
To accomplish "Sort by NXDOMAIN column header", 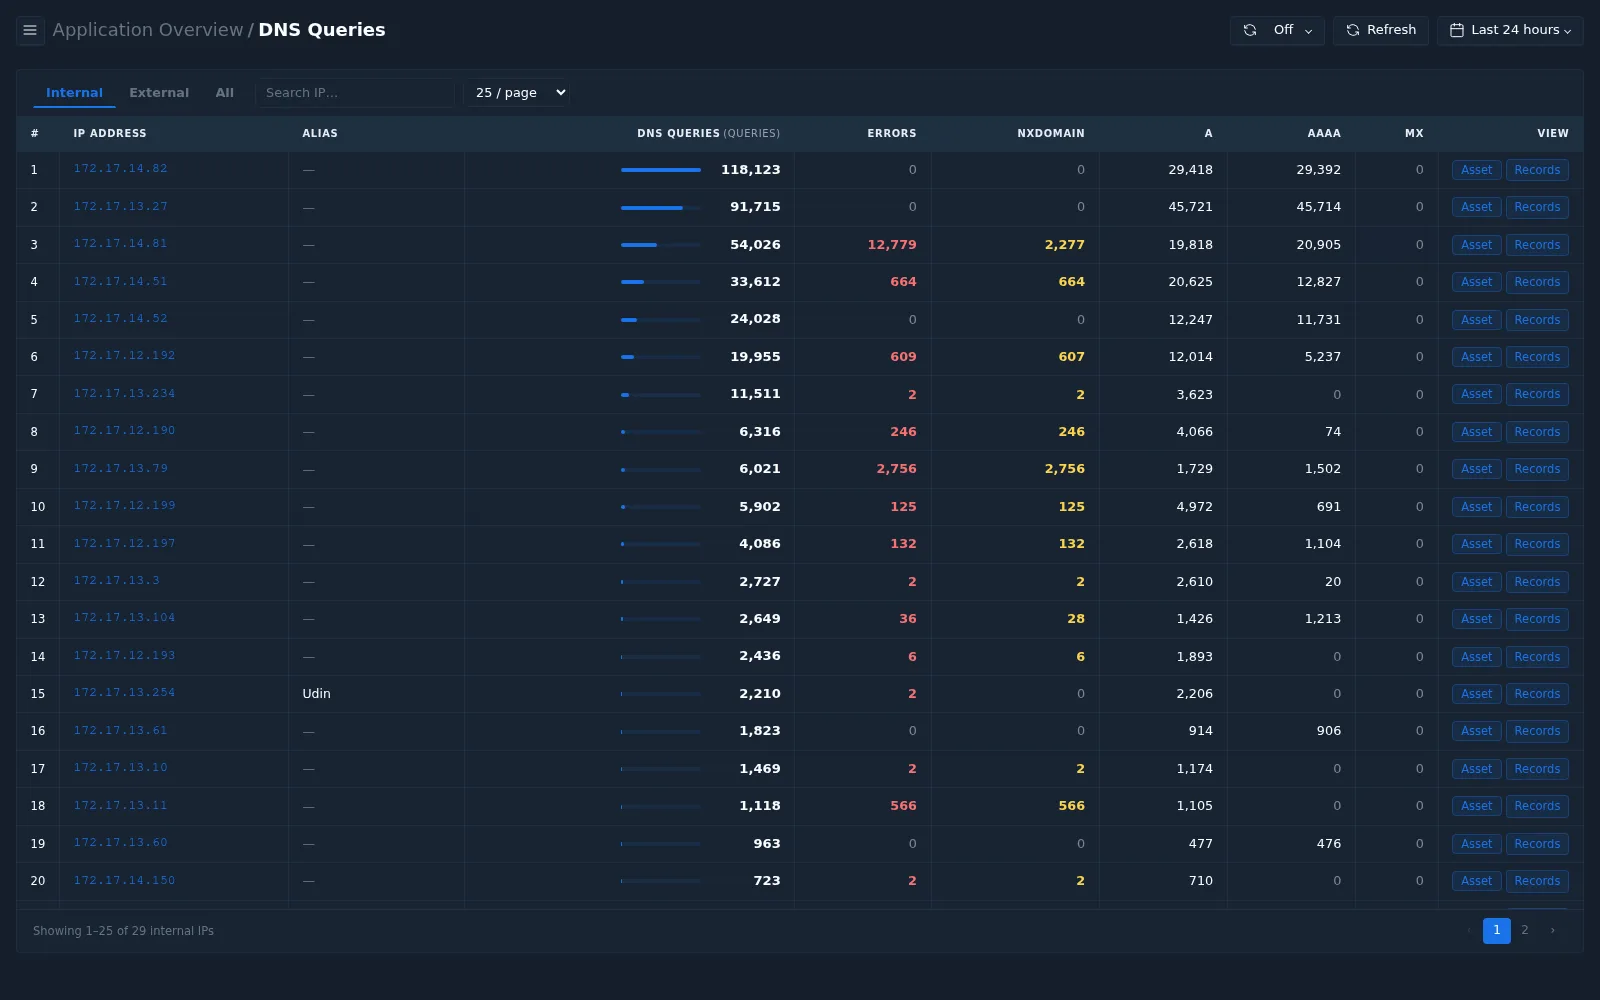I will pos(1050,133).
